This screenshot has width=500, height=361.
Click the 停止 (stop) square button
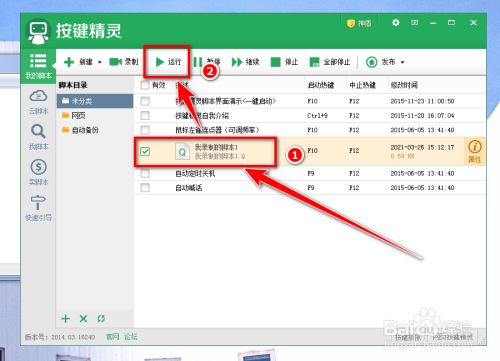284,62
